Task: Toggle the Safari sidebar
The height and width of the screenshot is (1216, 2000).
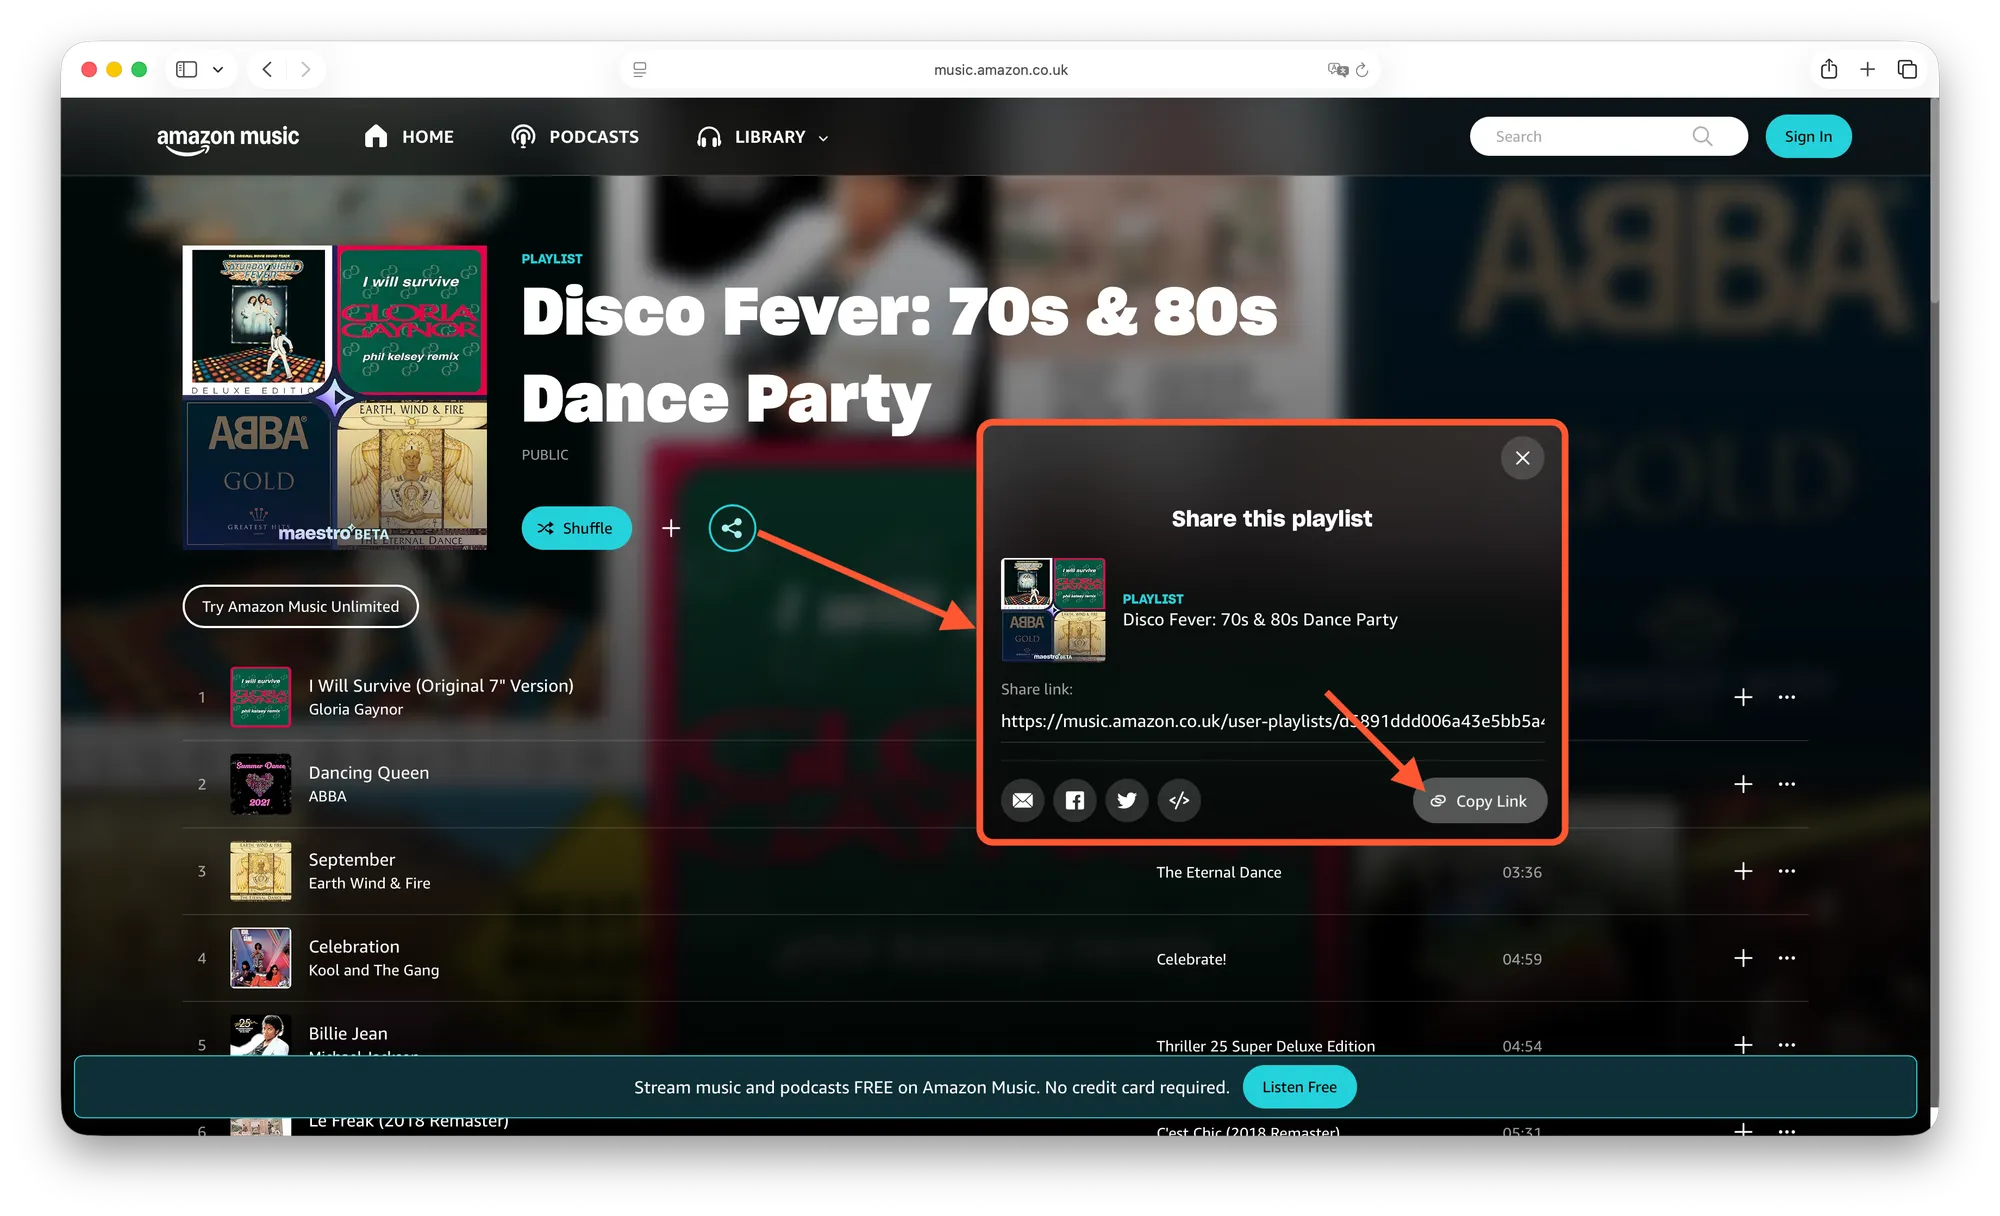Action: tap(186, 69)
